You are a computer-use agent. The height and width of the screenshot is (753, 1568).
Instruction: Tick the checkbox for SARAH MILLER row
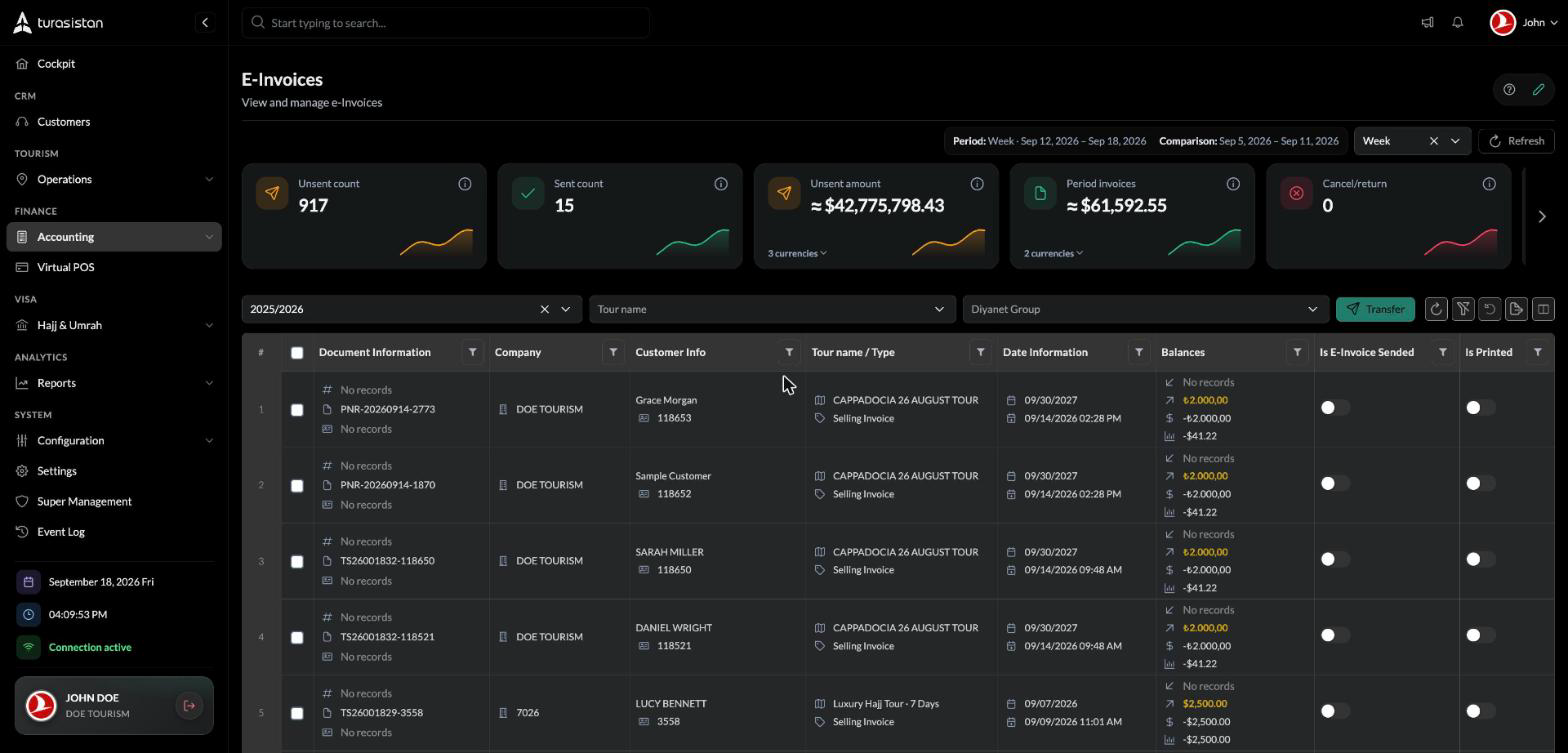pos(297,561)
